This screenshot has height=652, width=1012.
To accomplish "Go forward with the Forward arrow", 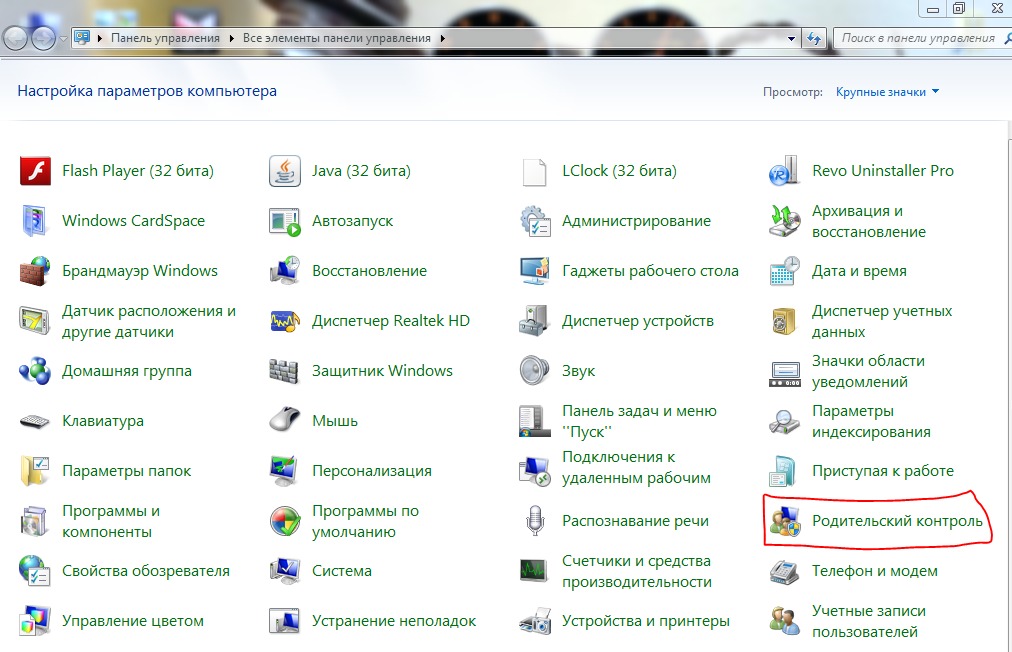I will pos(43,39).
